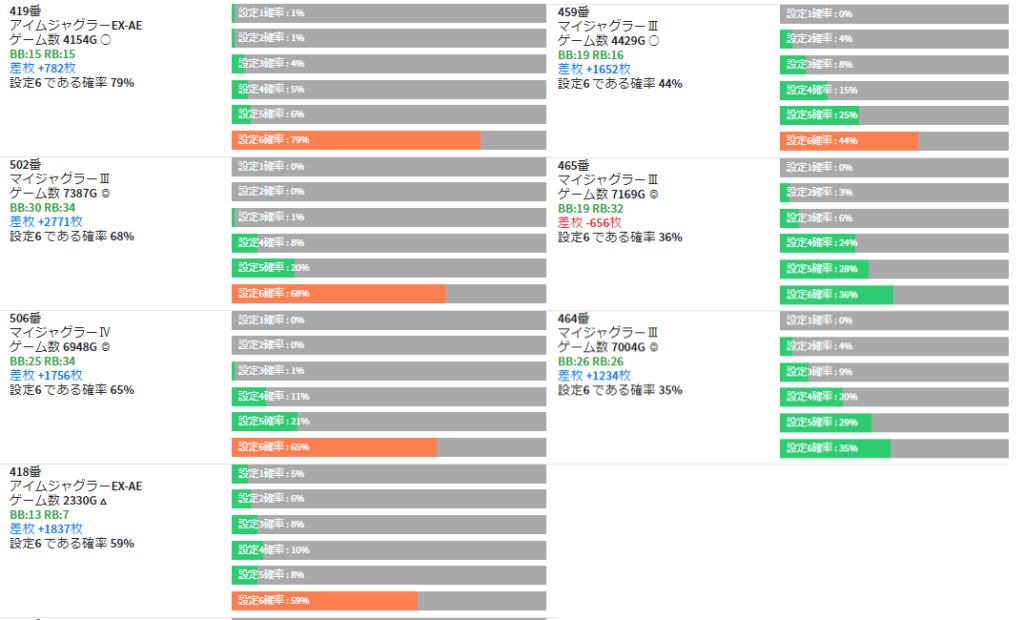
Task: Click the double-circle mark beside 7169G
Action: tap(654, 194)
